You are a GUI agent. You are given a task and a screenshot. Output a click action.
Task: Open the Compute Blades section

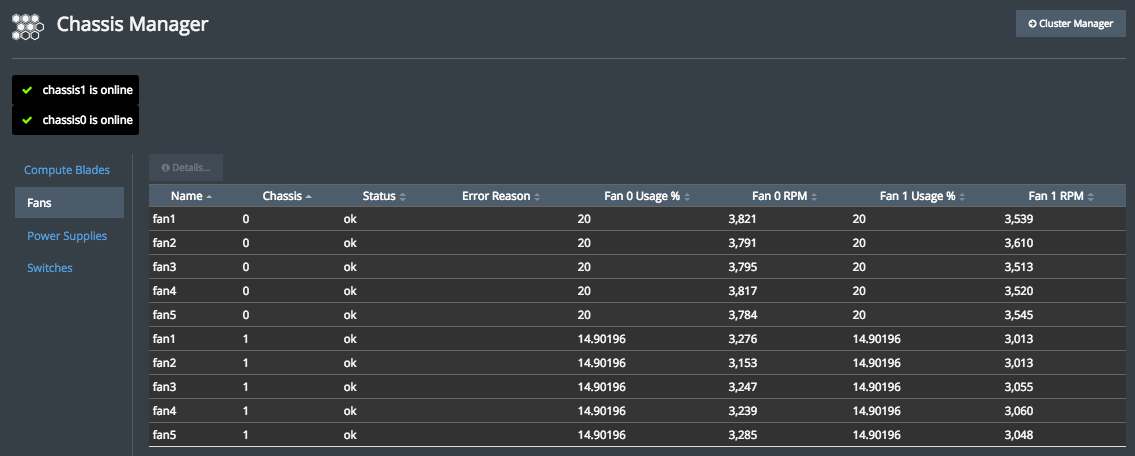pyautogui.click(x=67, y=170)
